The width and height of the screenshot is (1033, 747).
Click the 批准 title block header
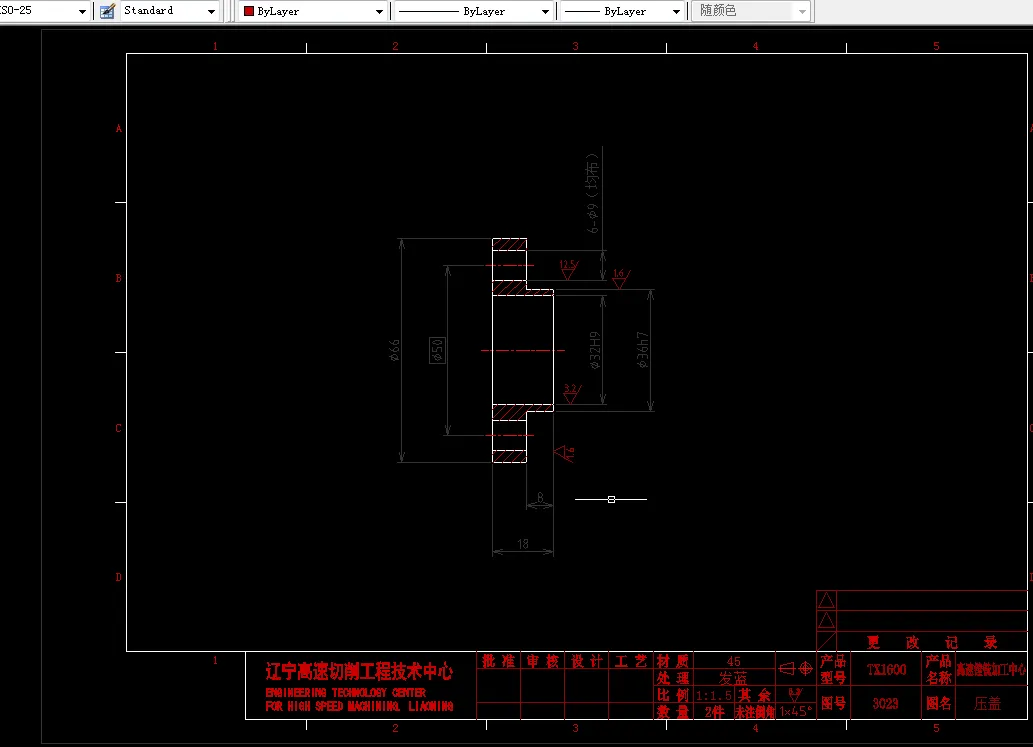(498, 661)
